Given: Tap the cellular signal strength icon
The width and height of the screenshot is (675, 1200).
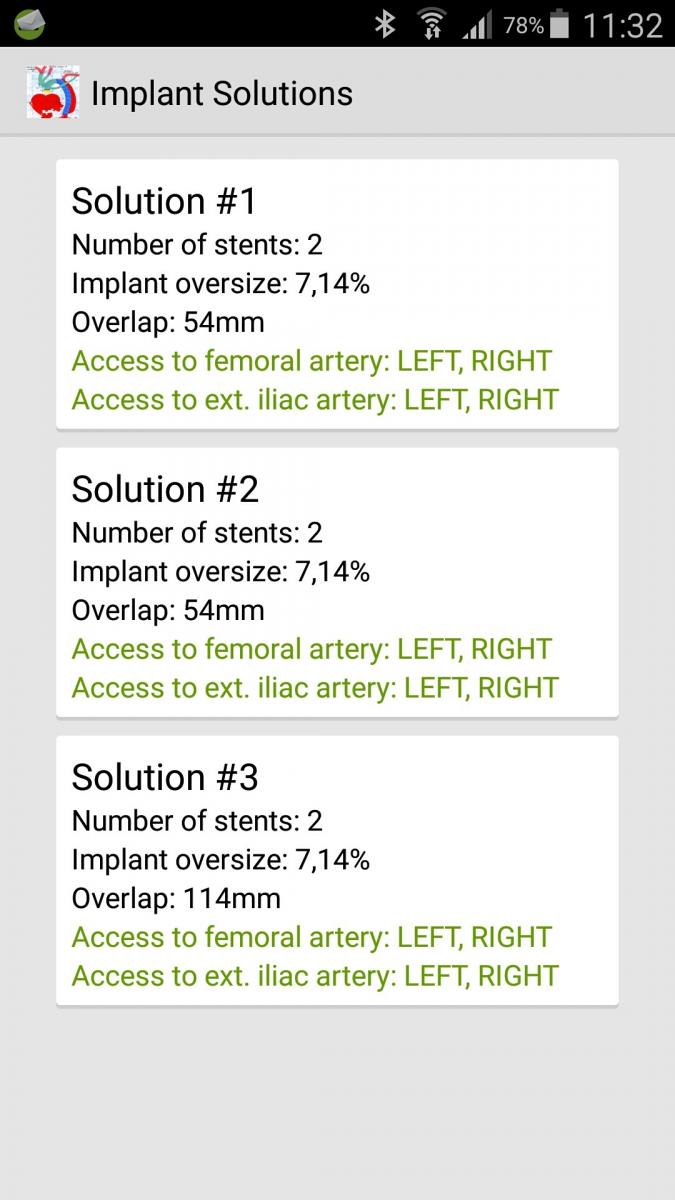Looking at the screenshot, I should coord(478,24).
